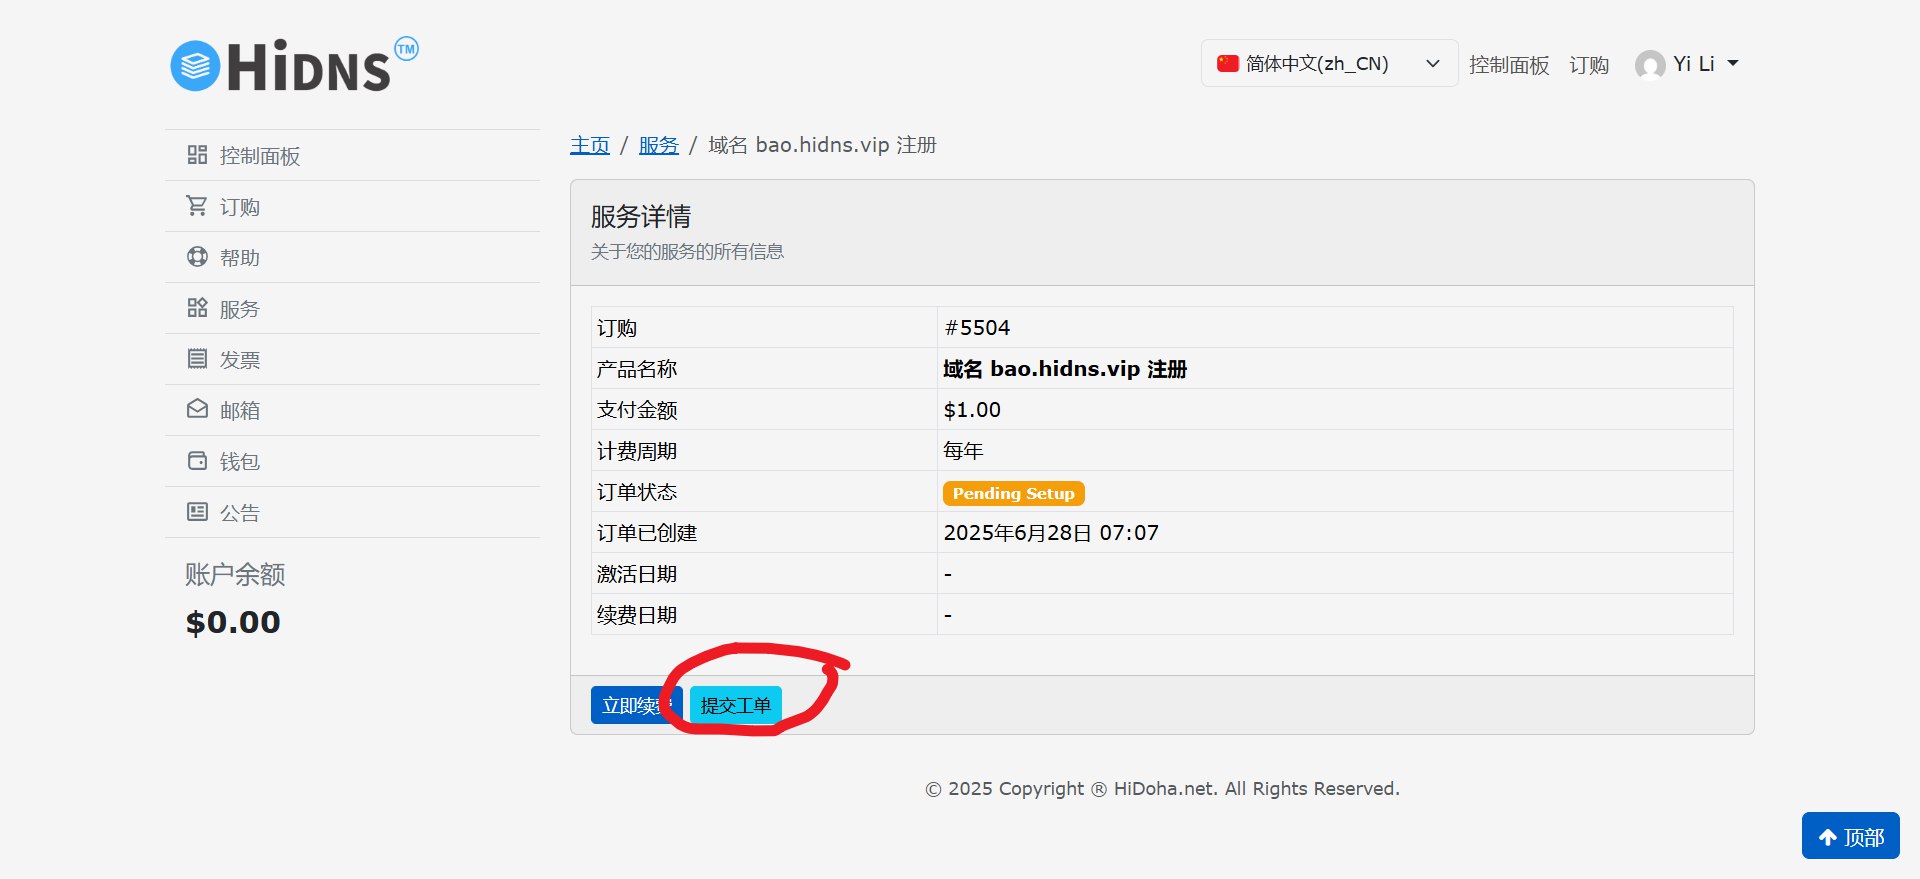
Task: Click the user avatar icon for Yi Li
Action: [x=1650, y=65]
